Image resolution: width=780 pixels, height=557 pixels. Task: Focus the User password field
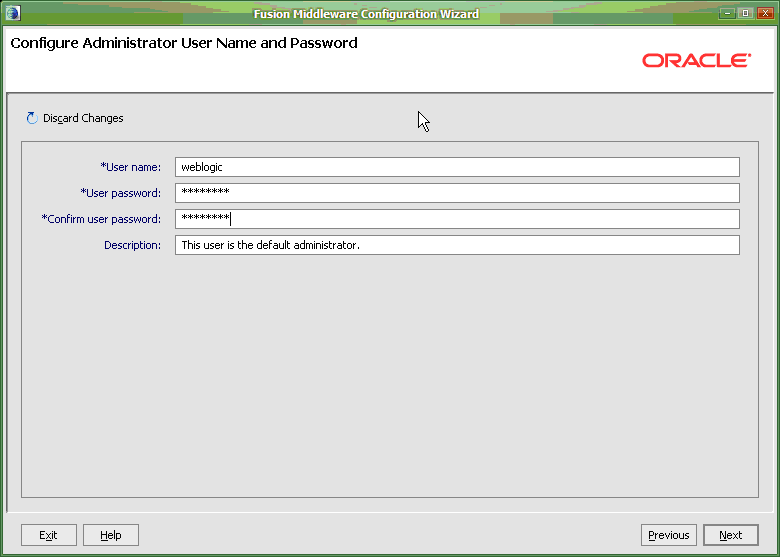457,193
